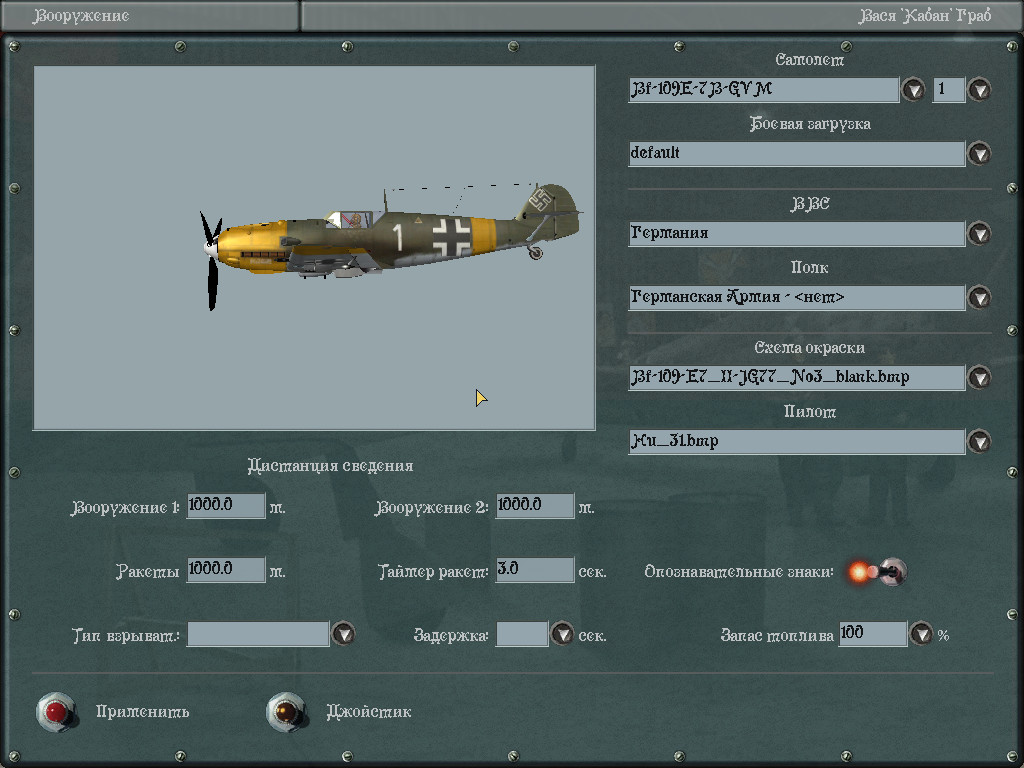Click the Ракеты distance input field

pyautogui.click(x=226, y=569)
